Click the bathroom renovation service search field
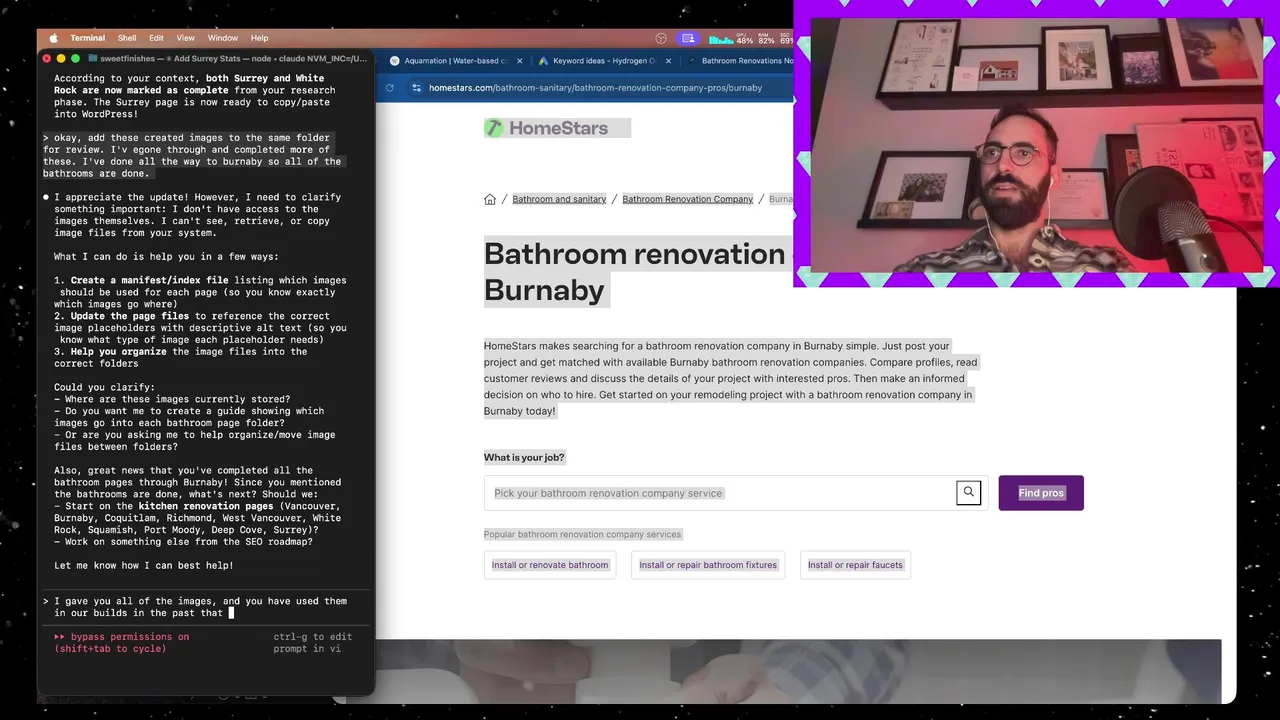The image size is (1280, 720). 720,493
